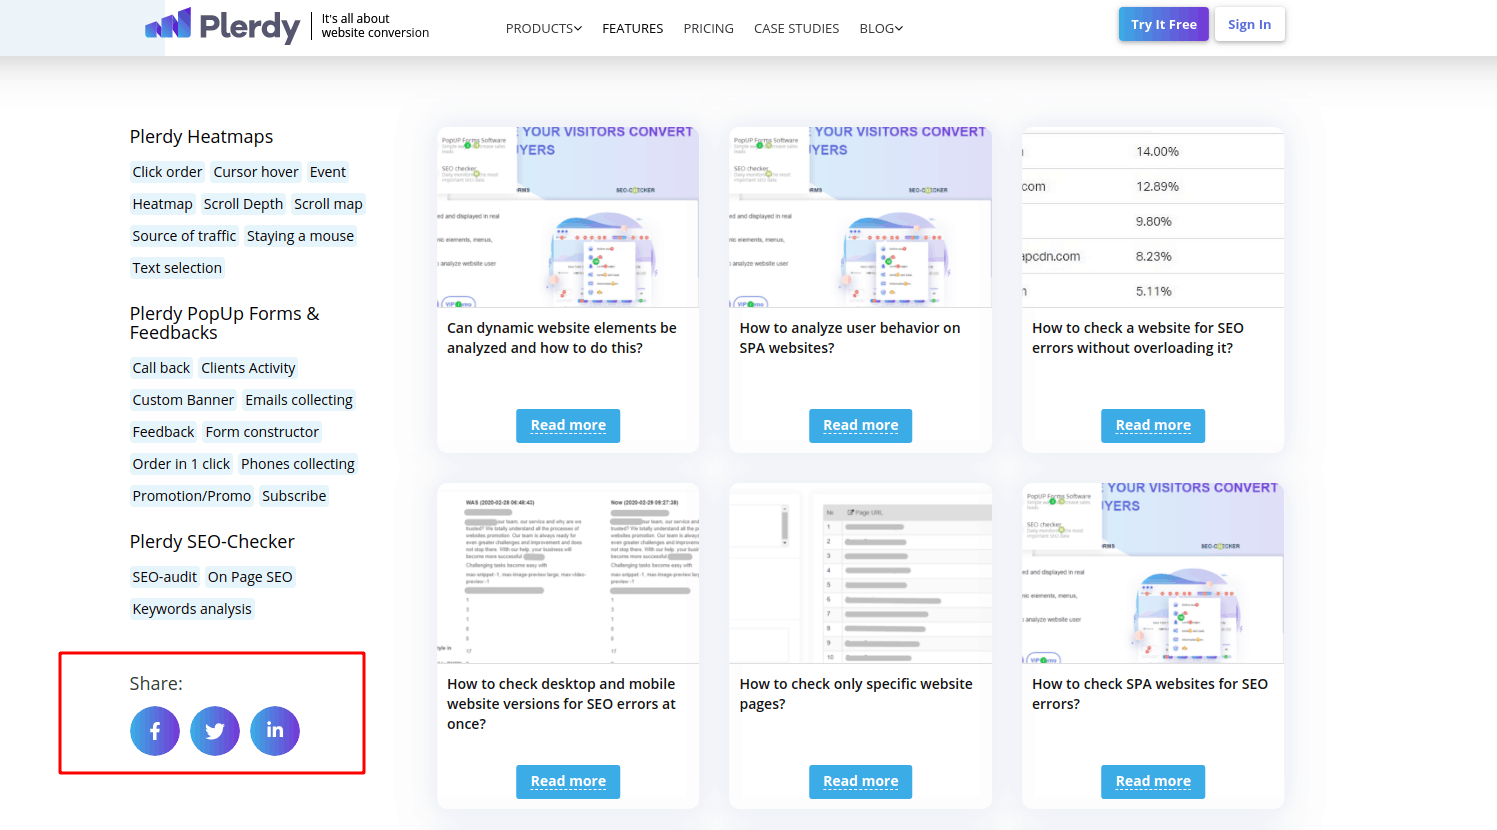Open the Custom Banner tag

pyautogui.click(x=183, y=400)
